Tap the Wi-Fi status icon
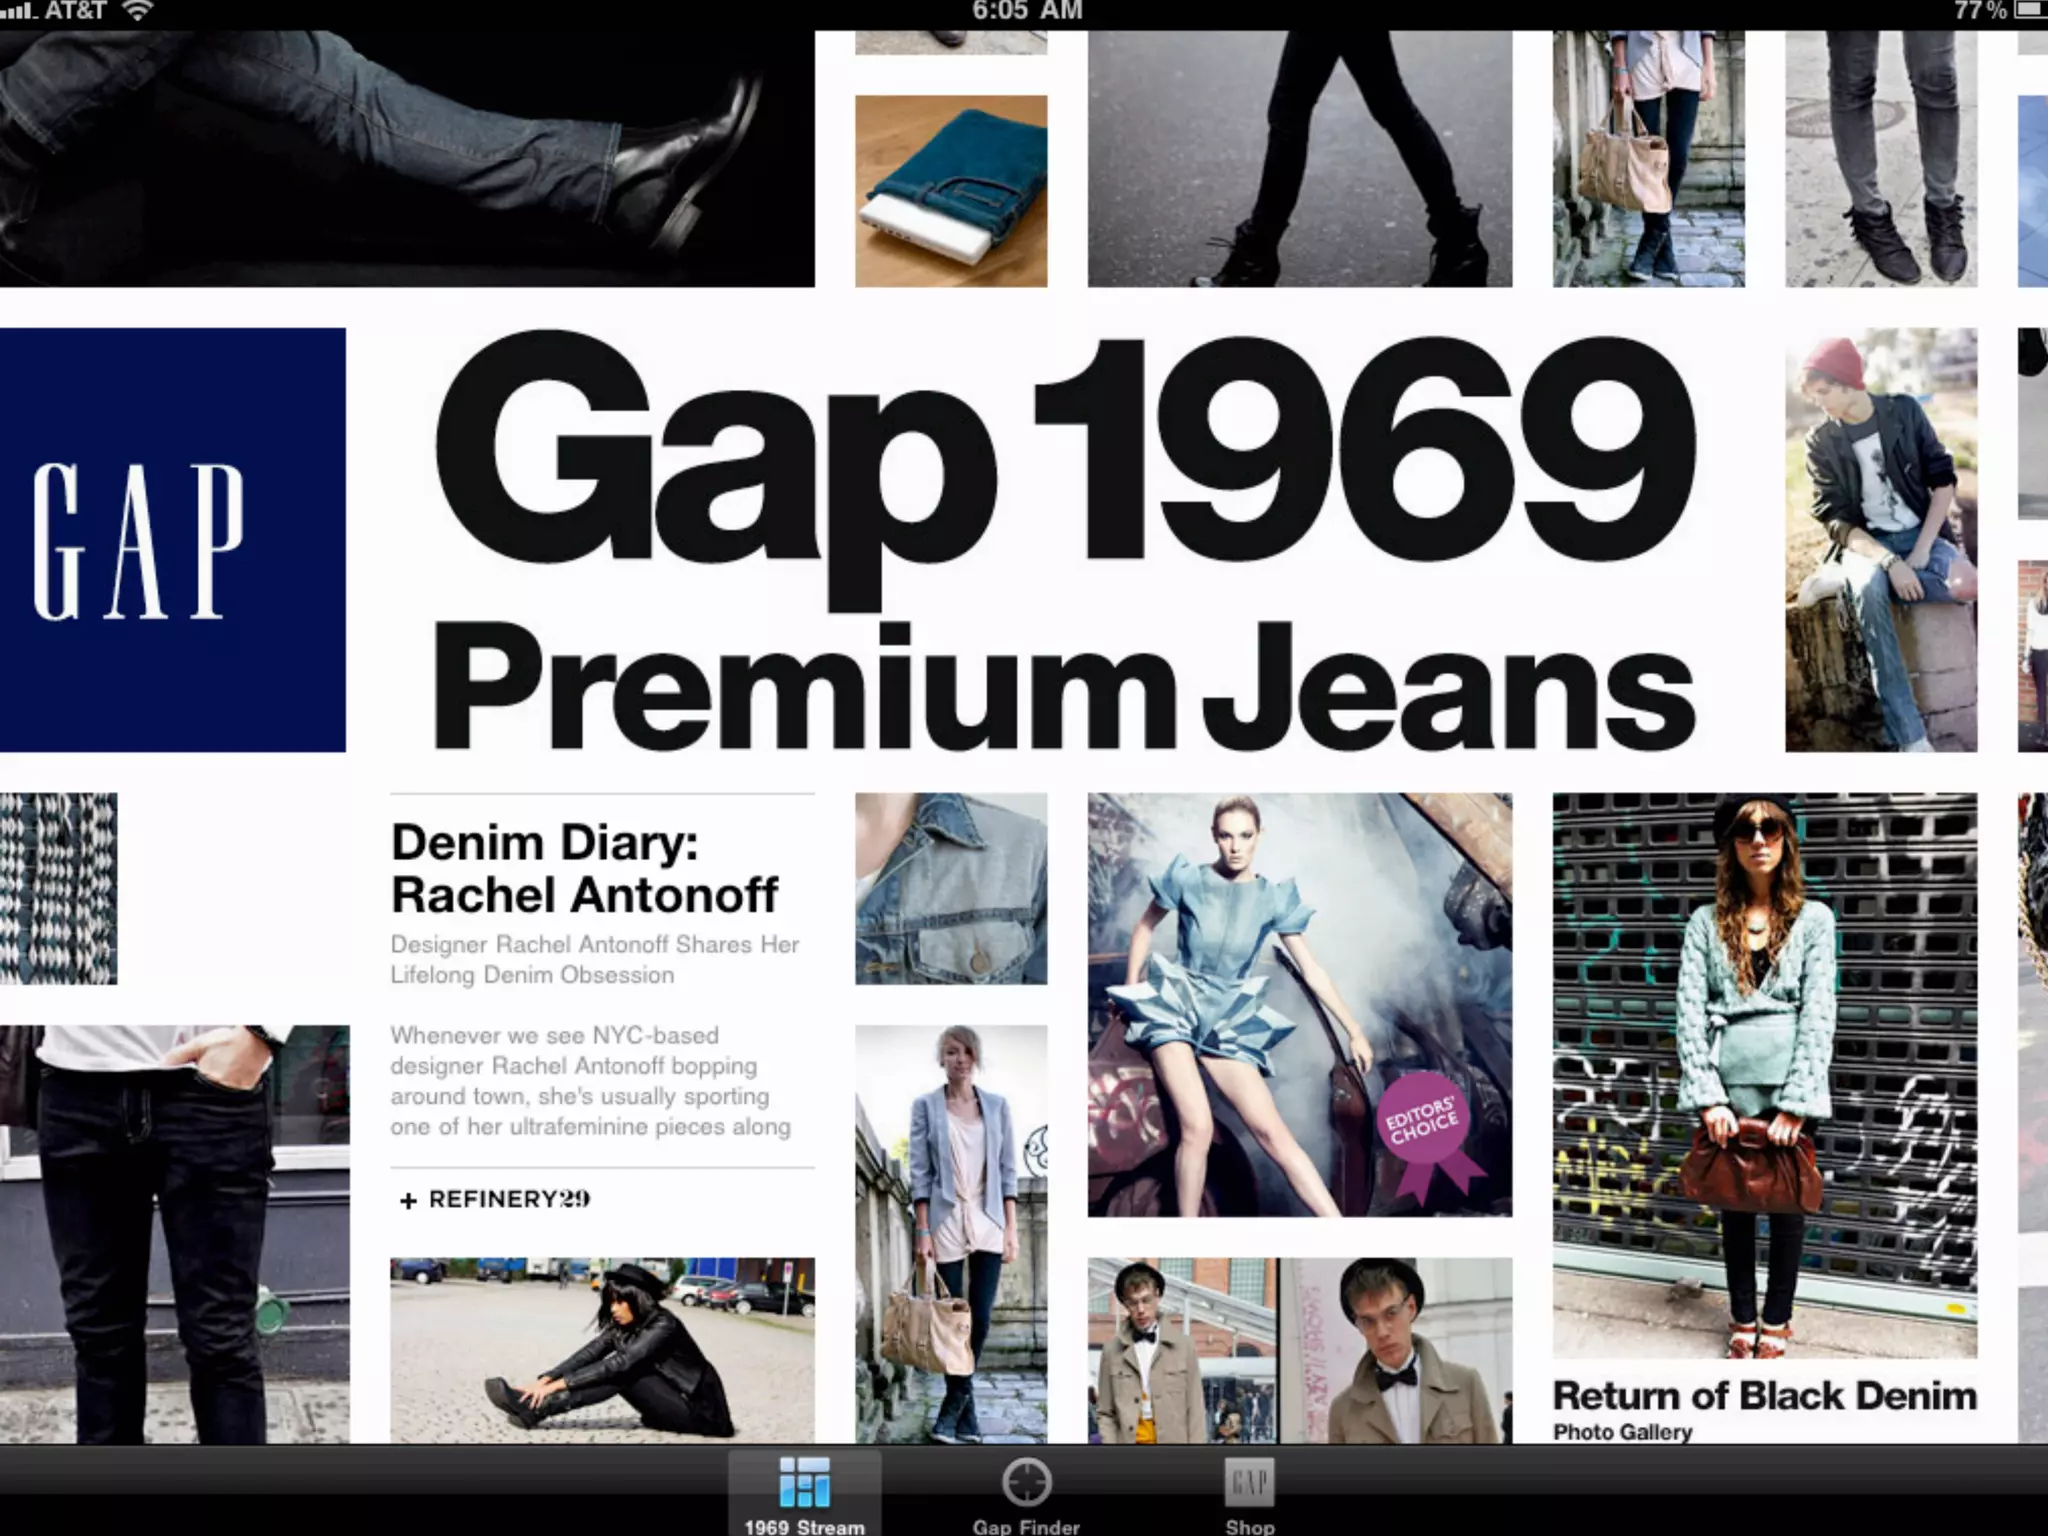 click(x=137, y=11)
